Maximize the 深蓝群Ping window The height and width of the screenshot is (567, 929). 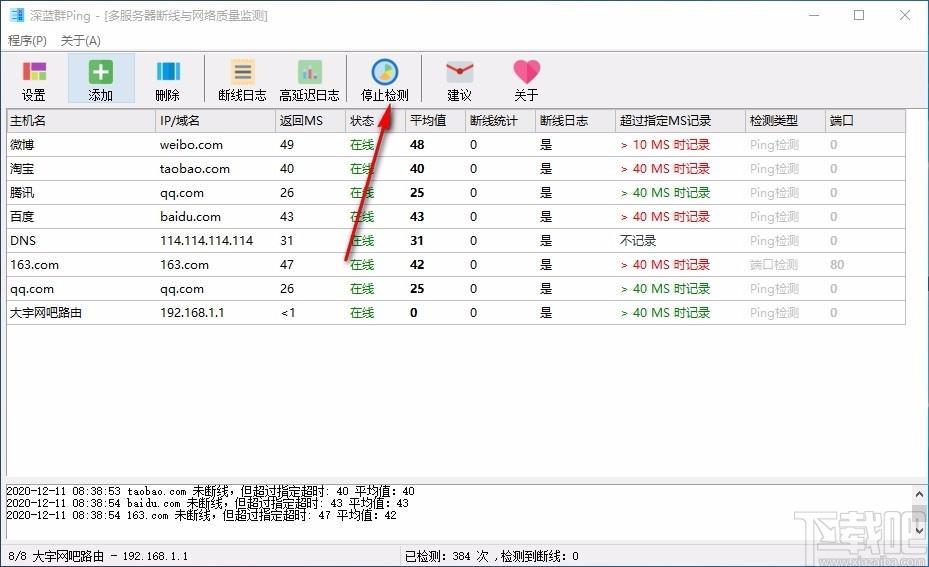(859, 15)
